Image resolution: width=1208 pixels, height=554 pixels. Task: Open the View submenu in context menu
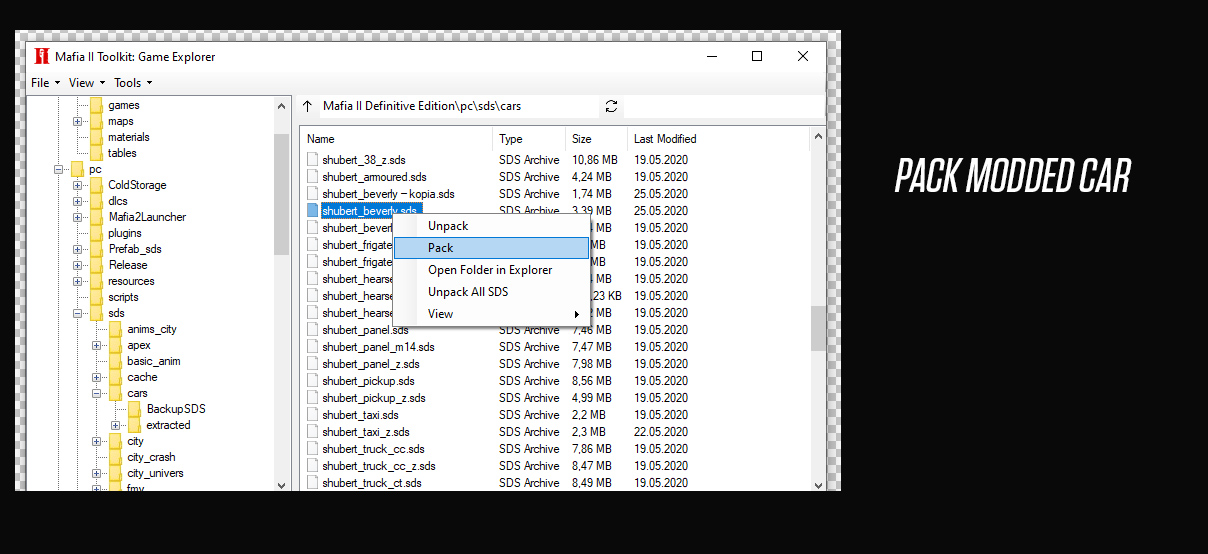point(491,314)
